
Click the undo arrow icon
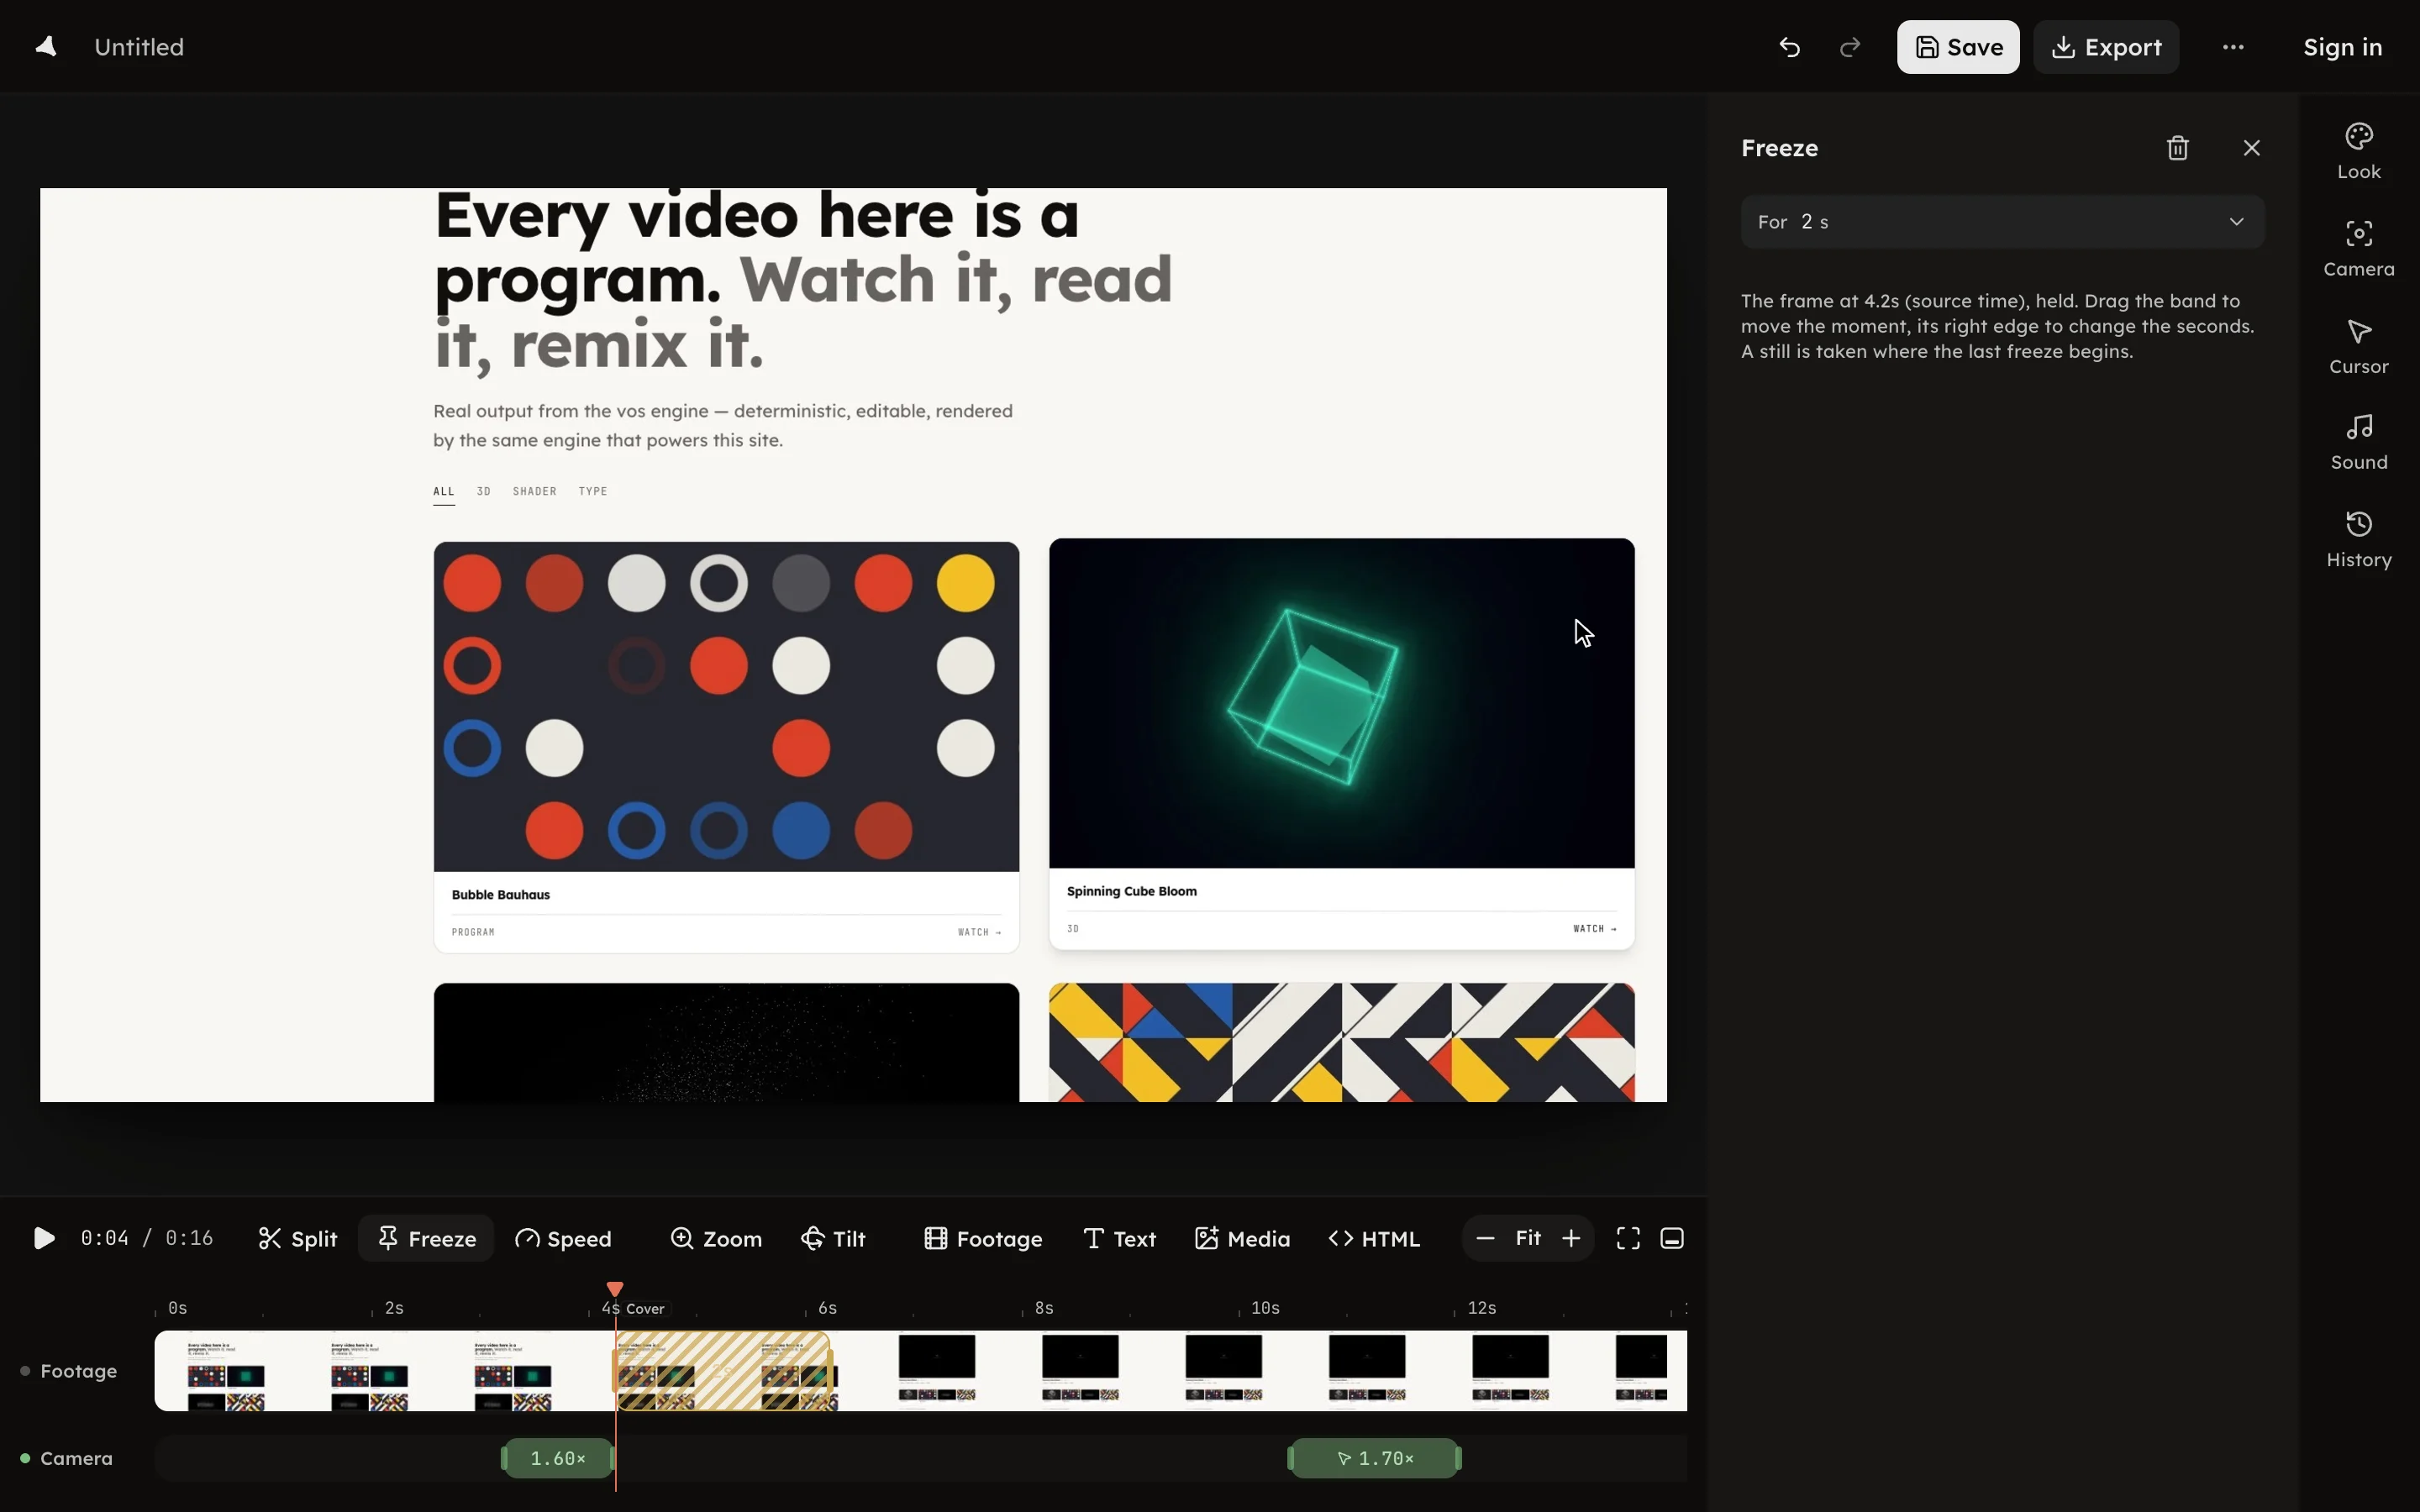(x=1789, y=47)
